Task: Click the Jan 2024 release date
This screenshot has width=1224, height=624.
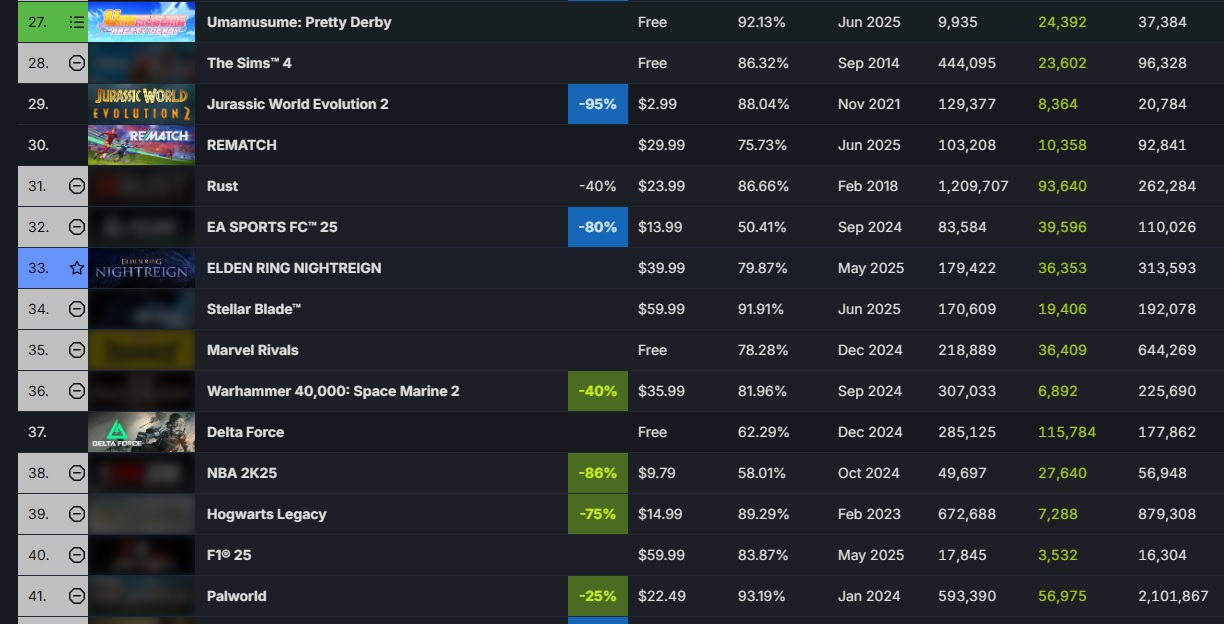Action: 868,596
